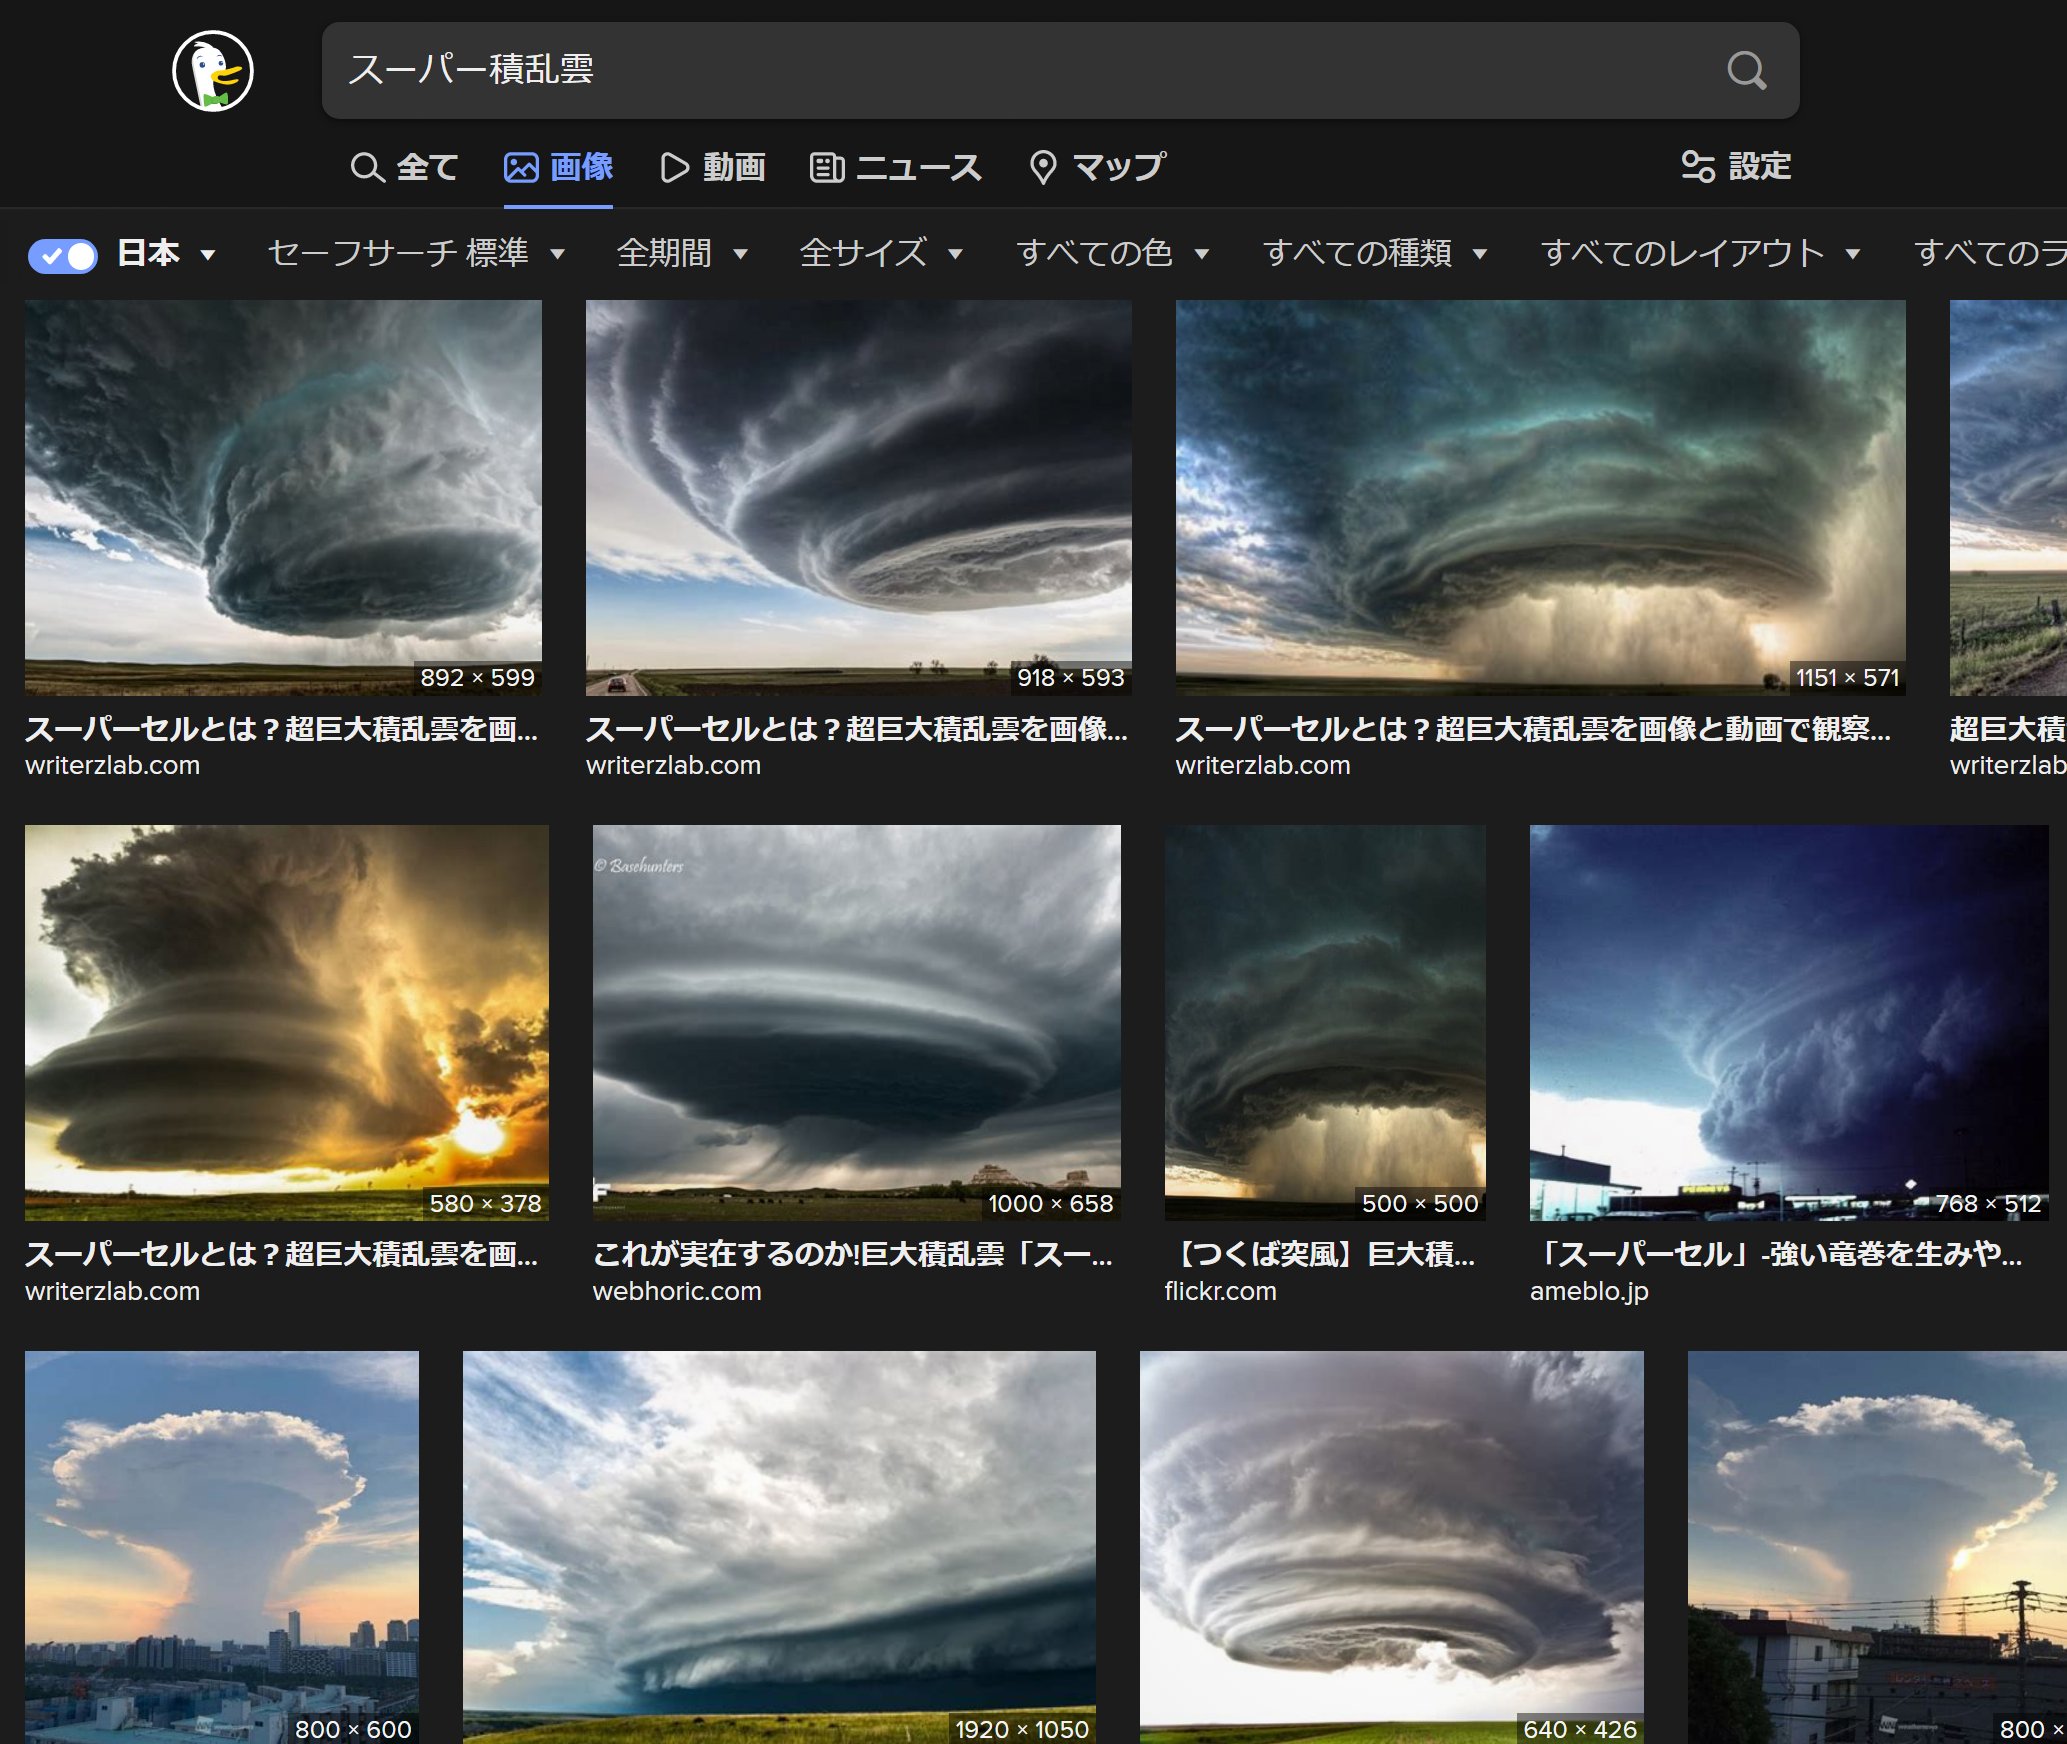
Task: Open the ニュース news tab
Action: (x=895, y=167)
